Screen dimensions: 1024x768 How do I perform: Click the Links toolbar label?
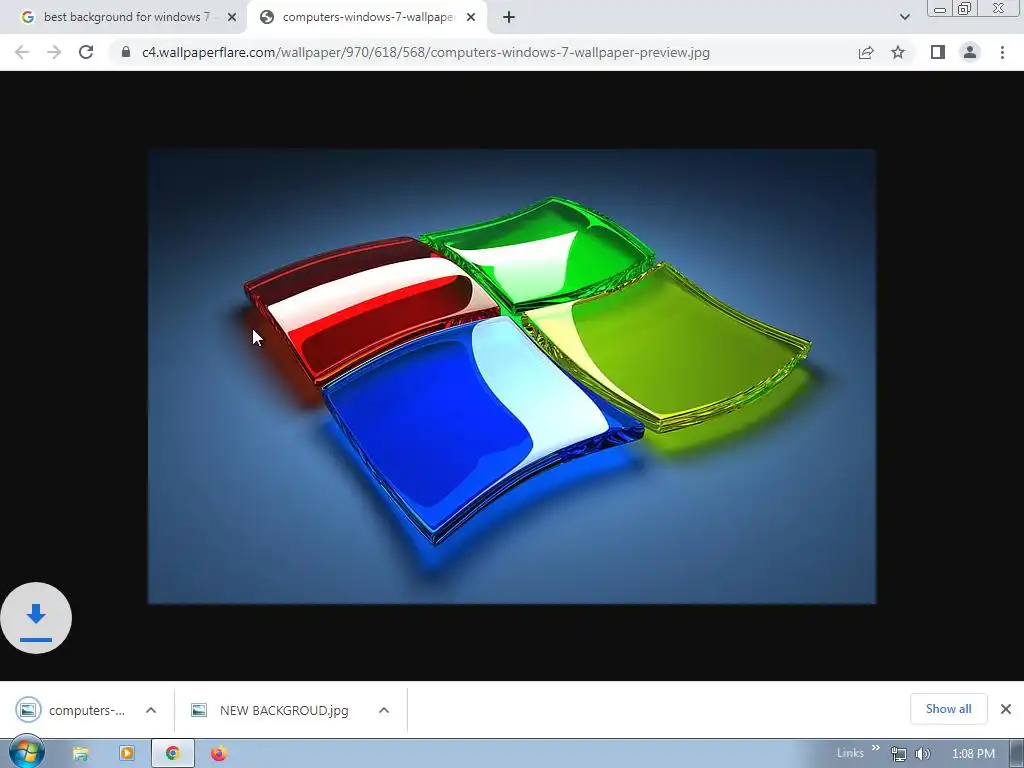[x=850, y=753]
